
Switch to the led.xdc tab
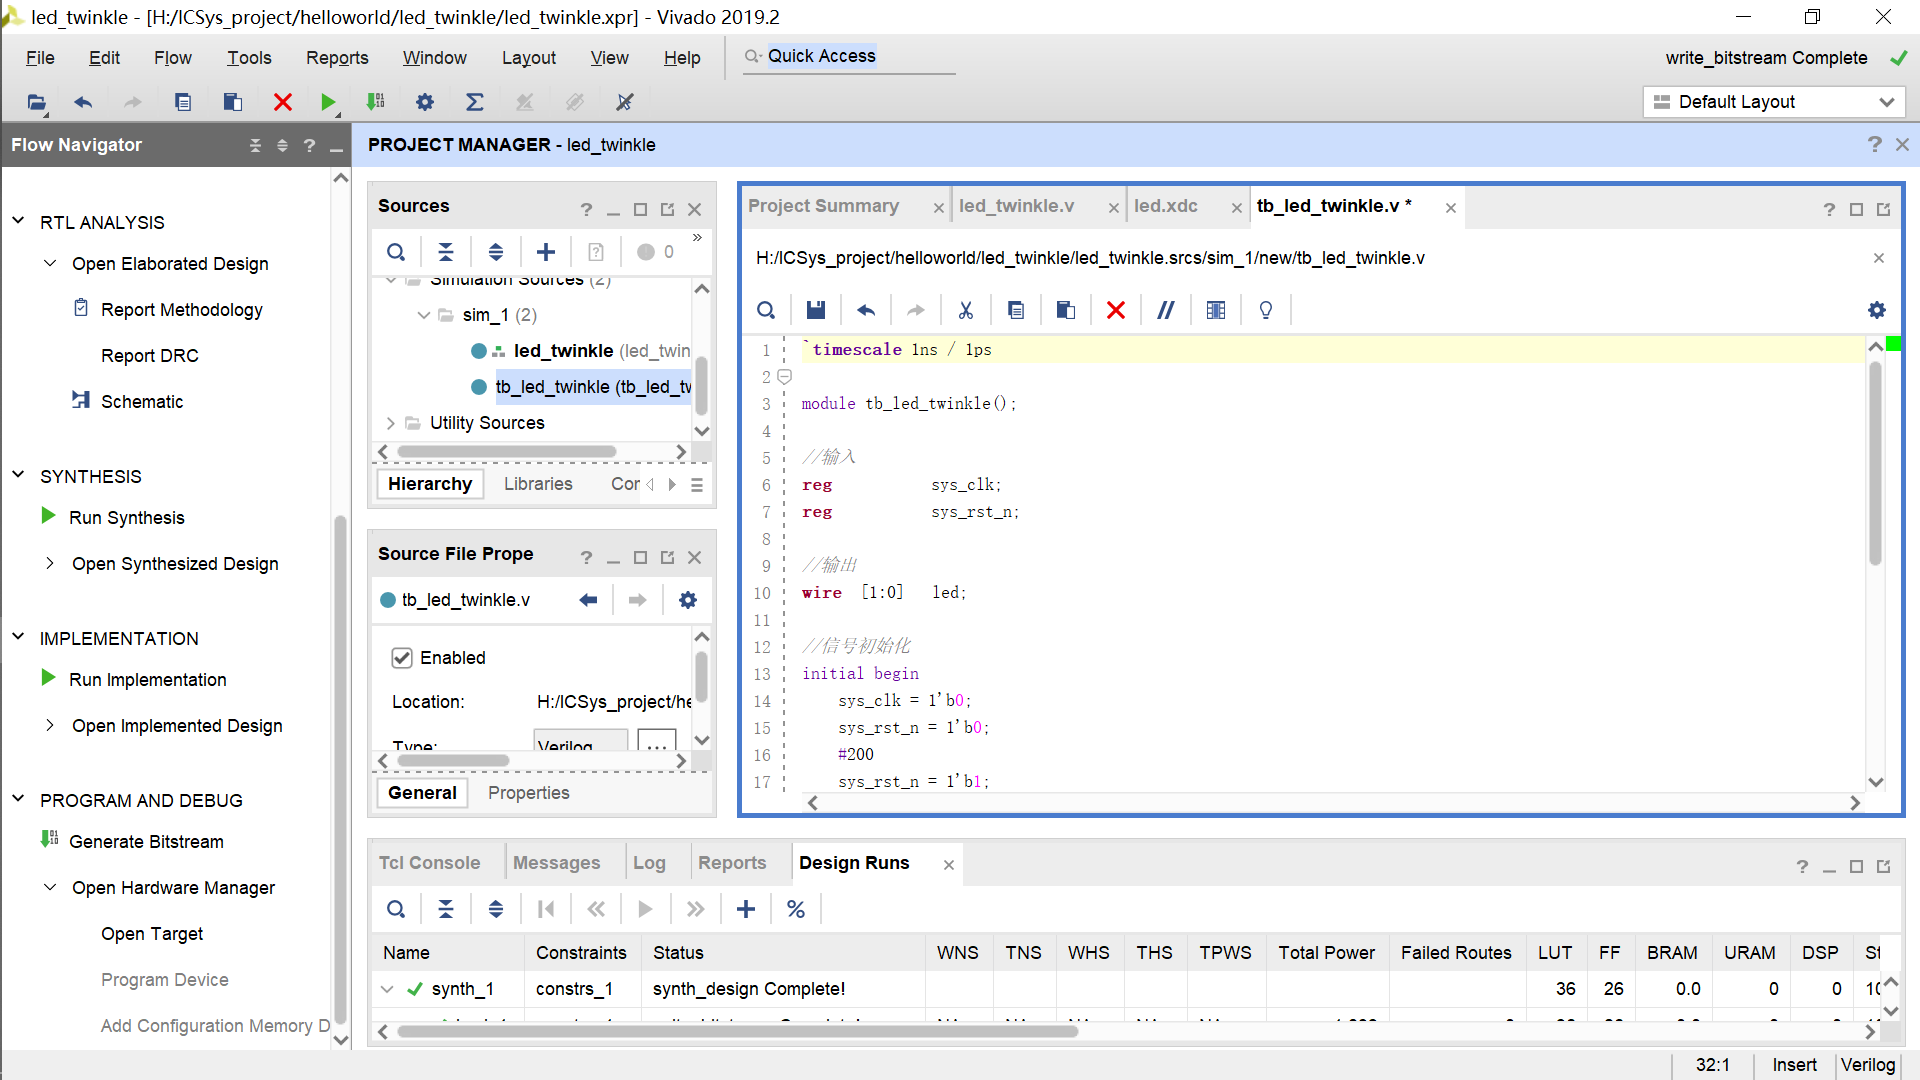click(x=1166, y=206)
